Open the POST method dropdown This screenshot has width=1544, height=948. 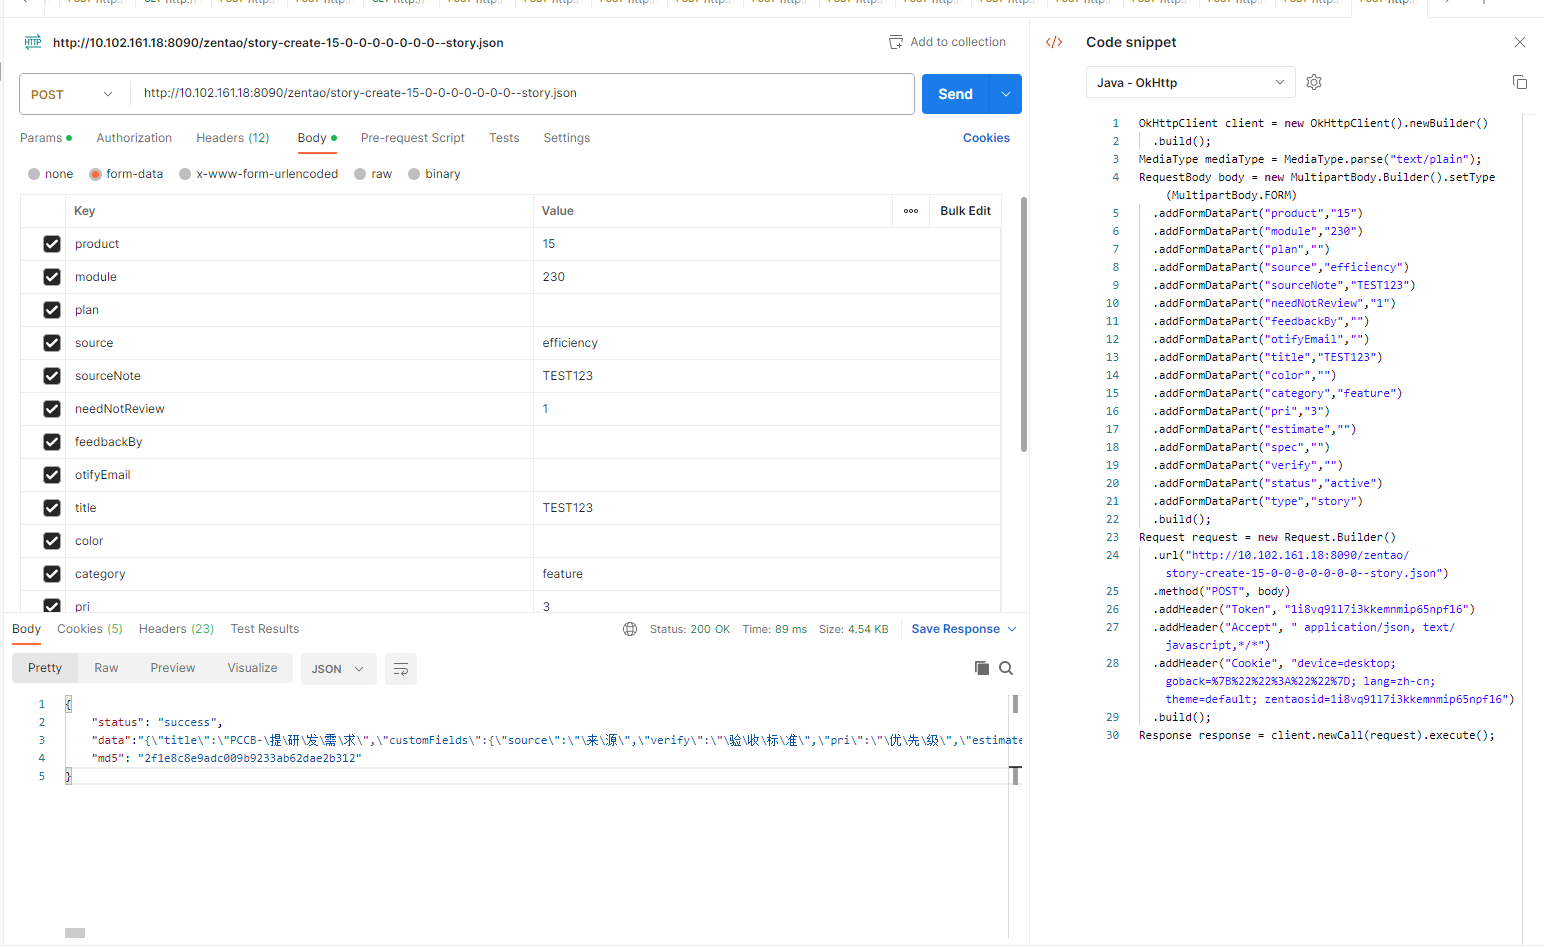pyautogui.click(x=73, y=94)
